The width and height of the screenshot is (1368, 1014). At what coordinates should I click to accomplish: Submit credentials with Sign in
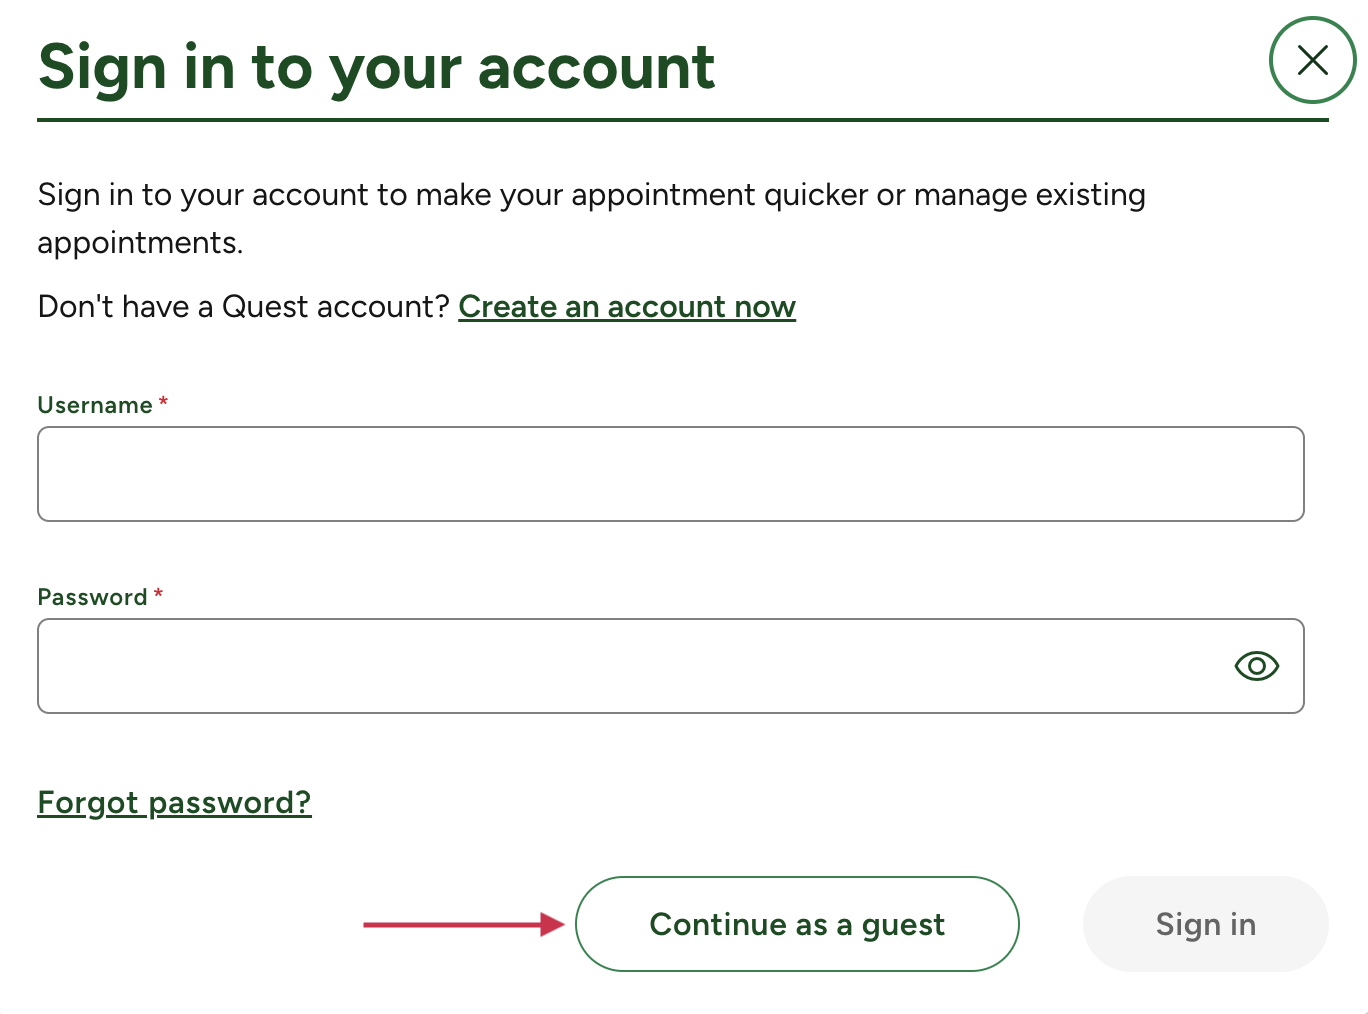tap(1205, 924)
